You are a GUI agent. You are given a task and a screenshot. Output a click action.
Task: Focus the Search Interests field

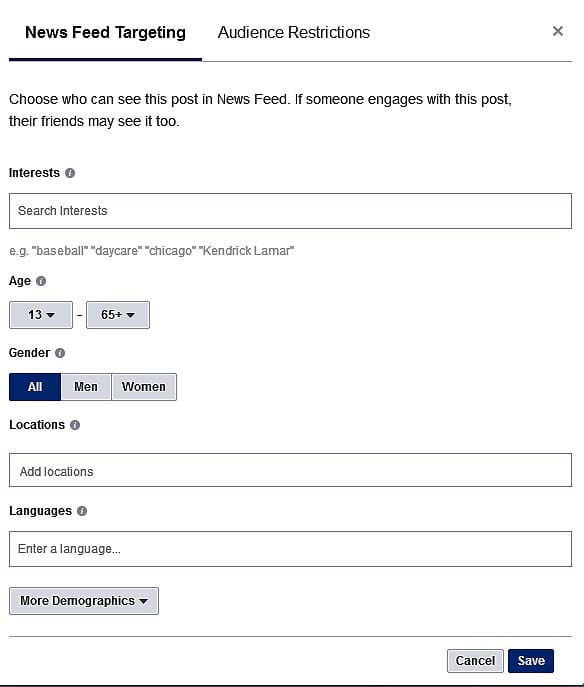(290, 211)
